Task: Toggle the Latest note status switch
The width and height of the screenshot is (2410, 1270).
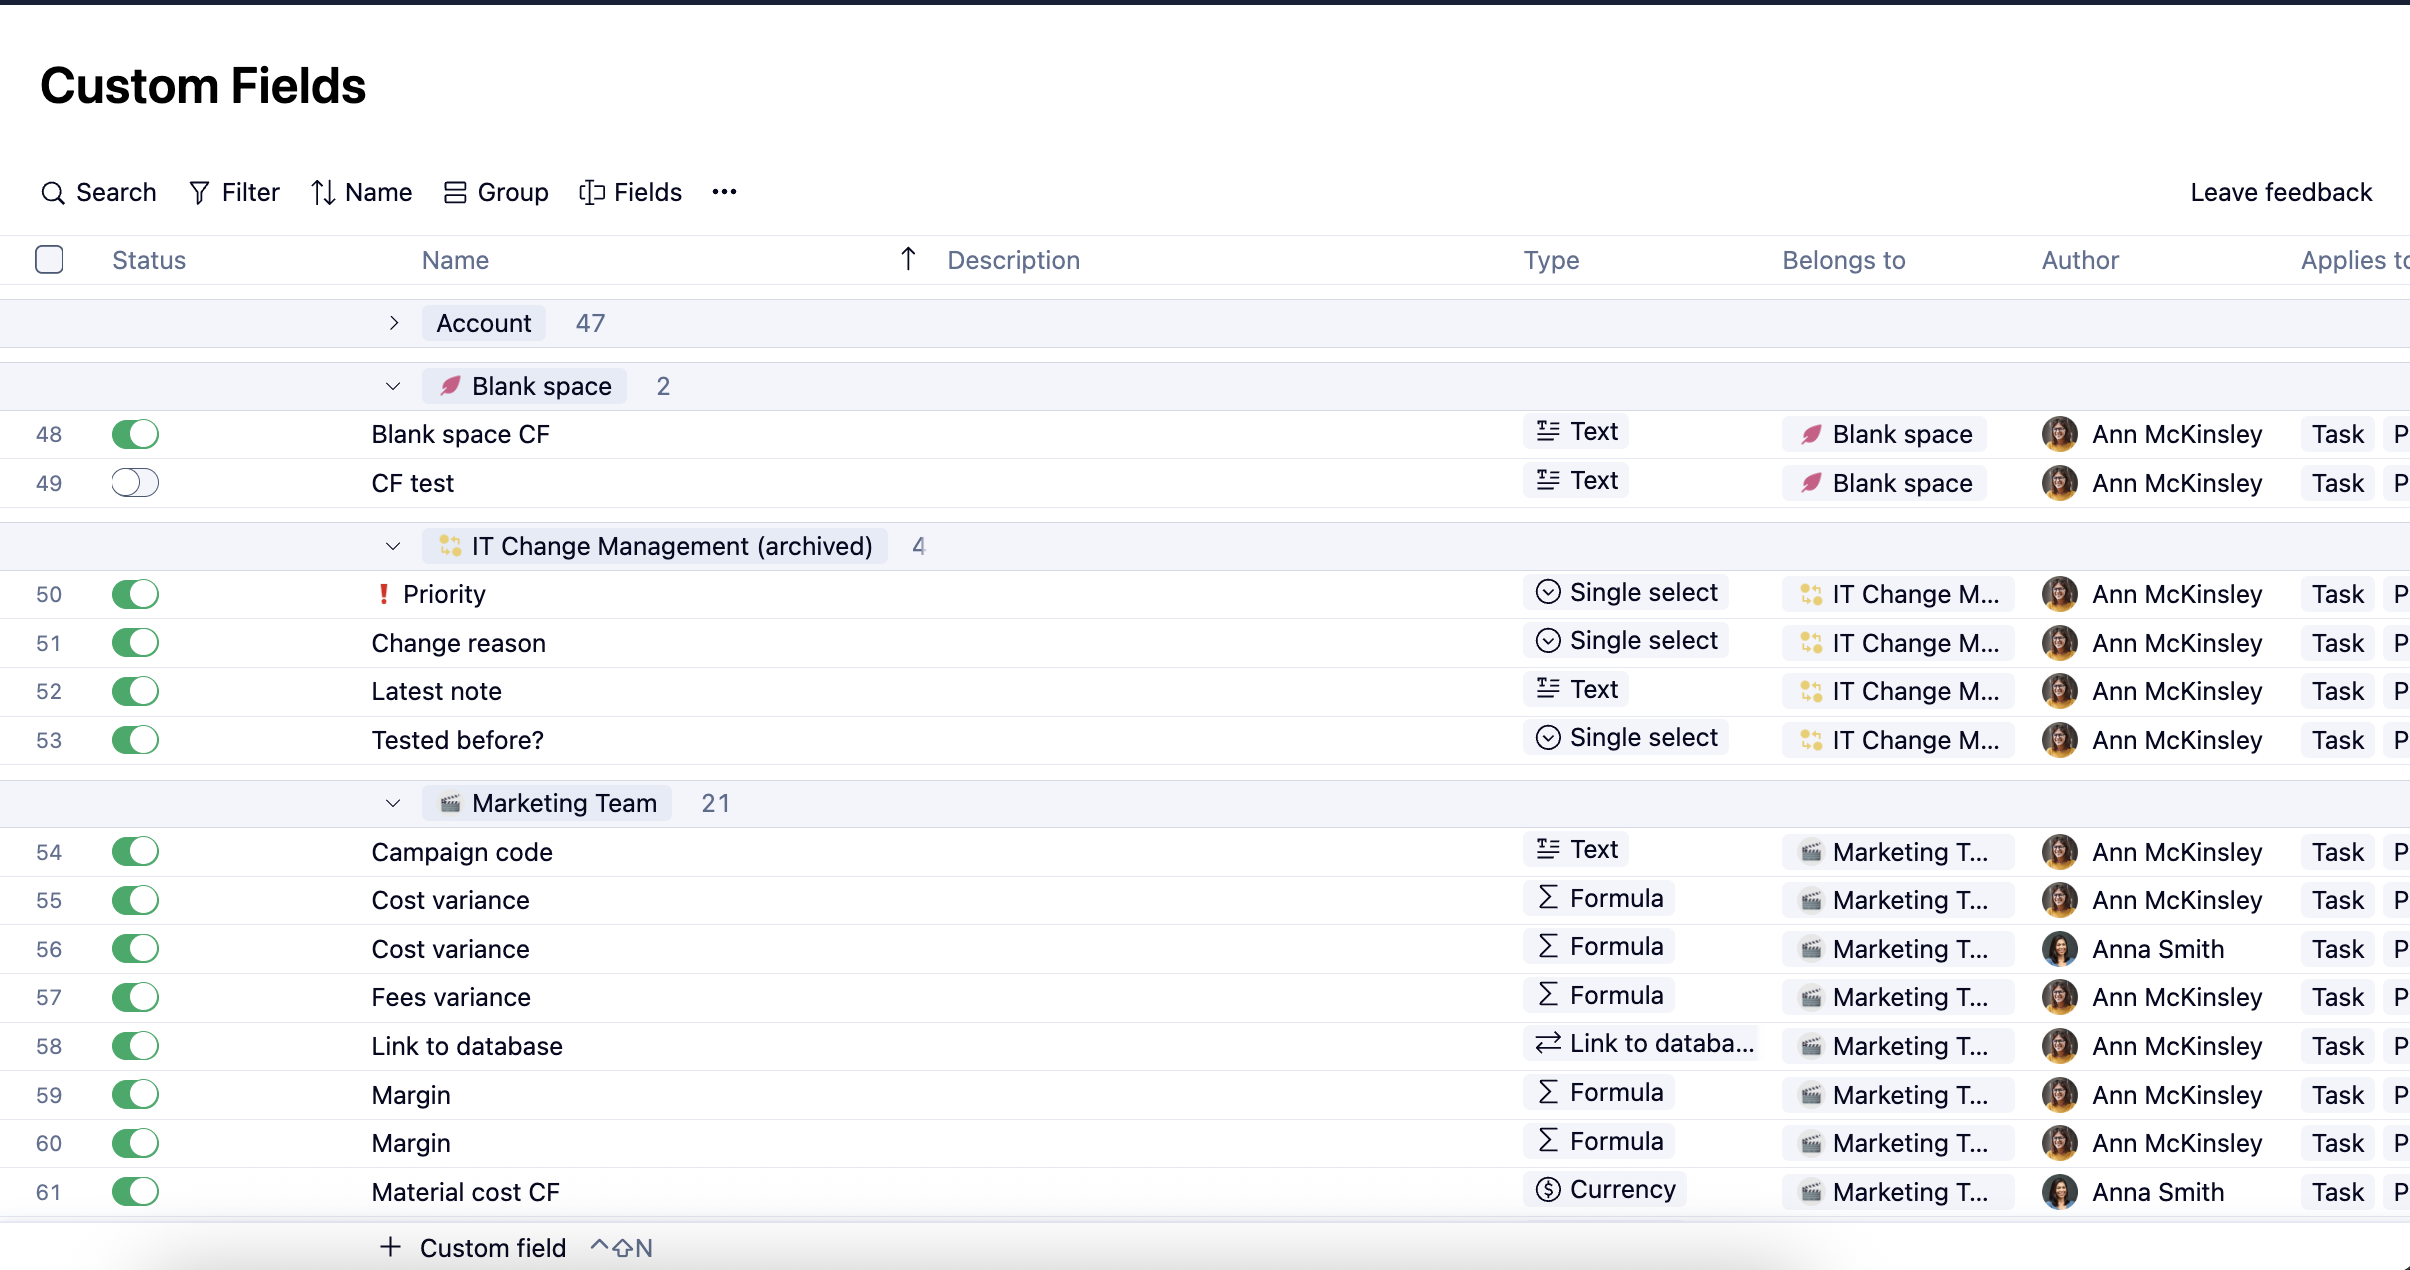Action: pyautogui.click(x=135, y=691)
